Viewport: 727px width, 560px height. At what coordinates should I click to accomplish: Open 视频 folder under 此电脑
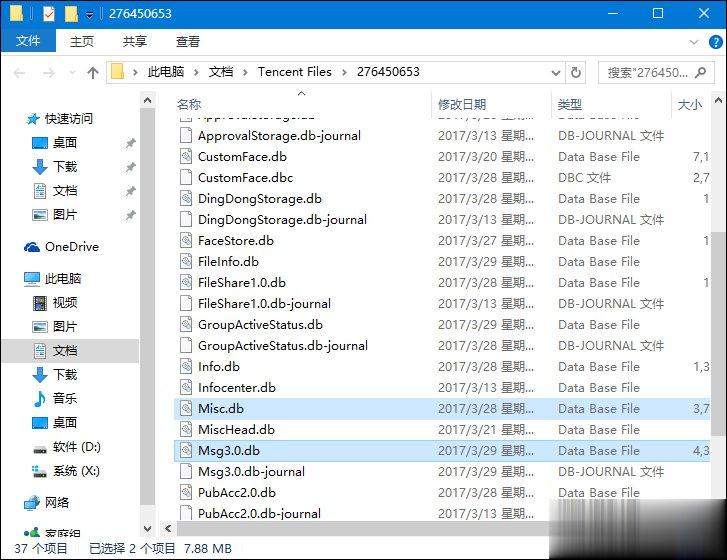[x=55, y=303]
